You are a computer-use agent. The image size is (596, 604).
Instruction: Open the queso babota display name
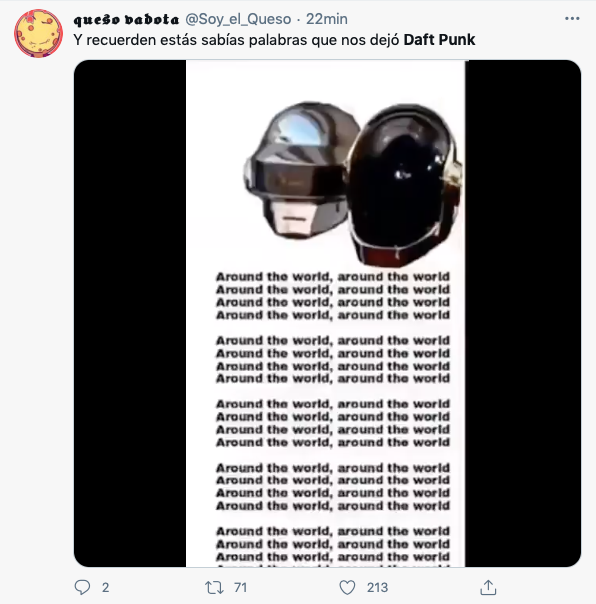click(x=126, y=19)
